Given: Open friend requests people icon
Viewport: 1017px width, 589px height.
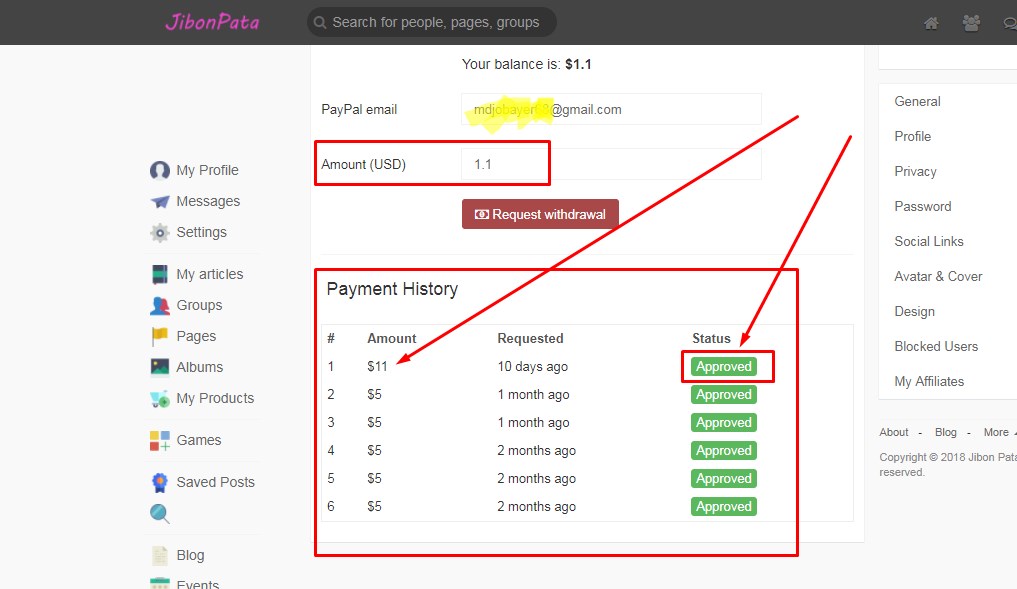Looking at the screenshot, I should (x=971, y=23).
